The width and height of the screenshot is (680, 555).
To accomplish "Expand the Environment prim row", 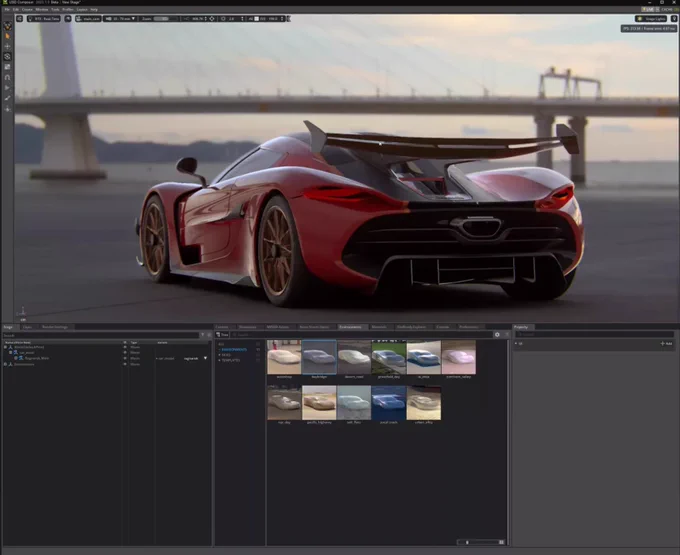I will 5,364.
